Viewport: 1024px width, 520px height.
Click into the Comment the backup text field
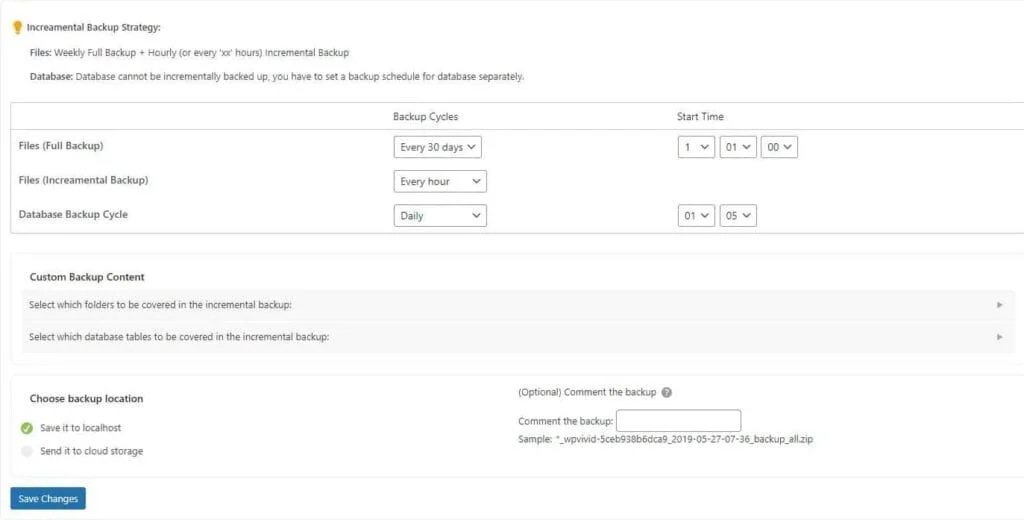pyautogui.click(x=678, y=421)
